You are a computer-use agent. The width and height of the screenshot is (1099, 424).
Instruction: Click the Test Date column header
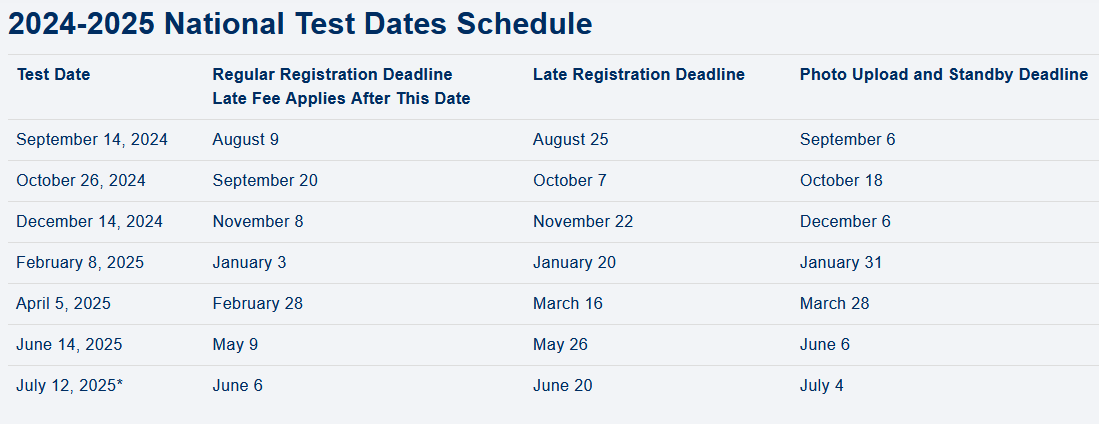pos(53,75)
